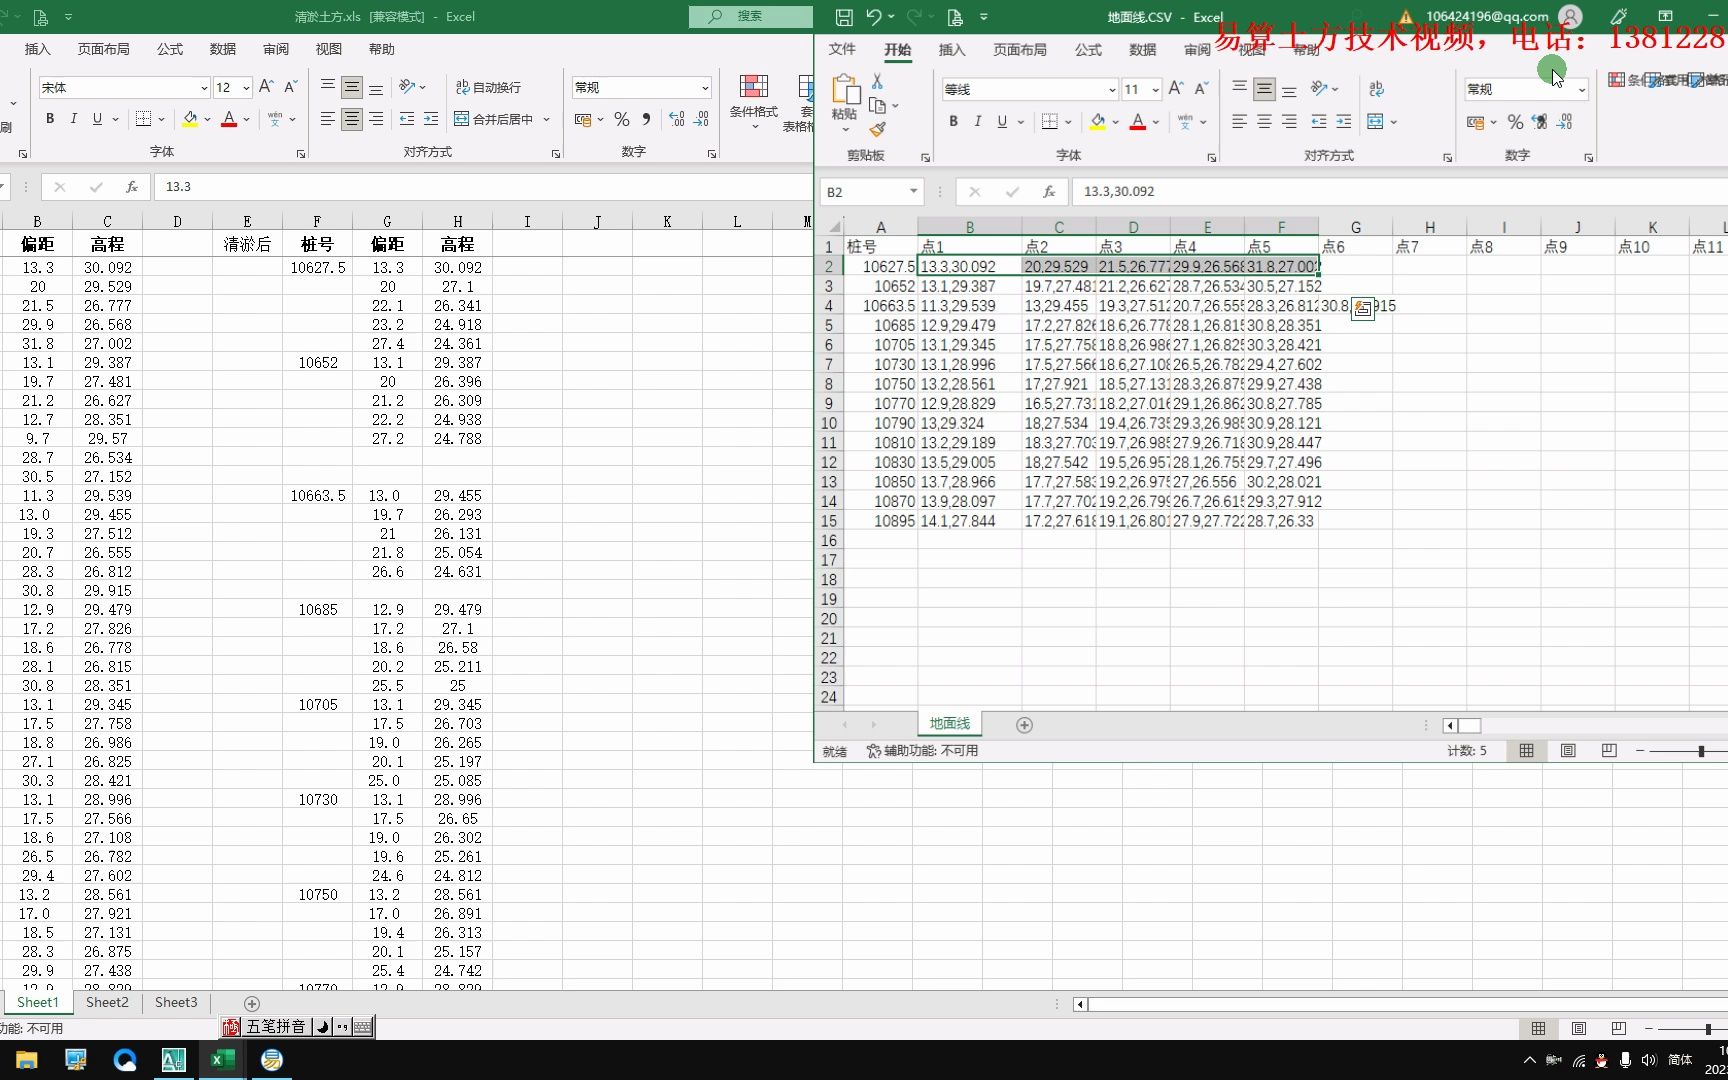Click zoom slider handle in 地面线.CSV status bar
The height and width of the screenshot is (1080, 1728).
tap(1701, 751)
